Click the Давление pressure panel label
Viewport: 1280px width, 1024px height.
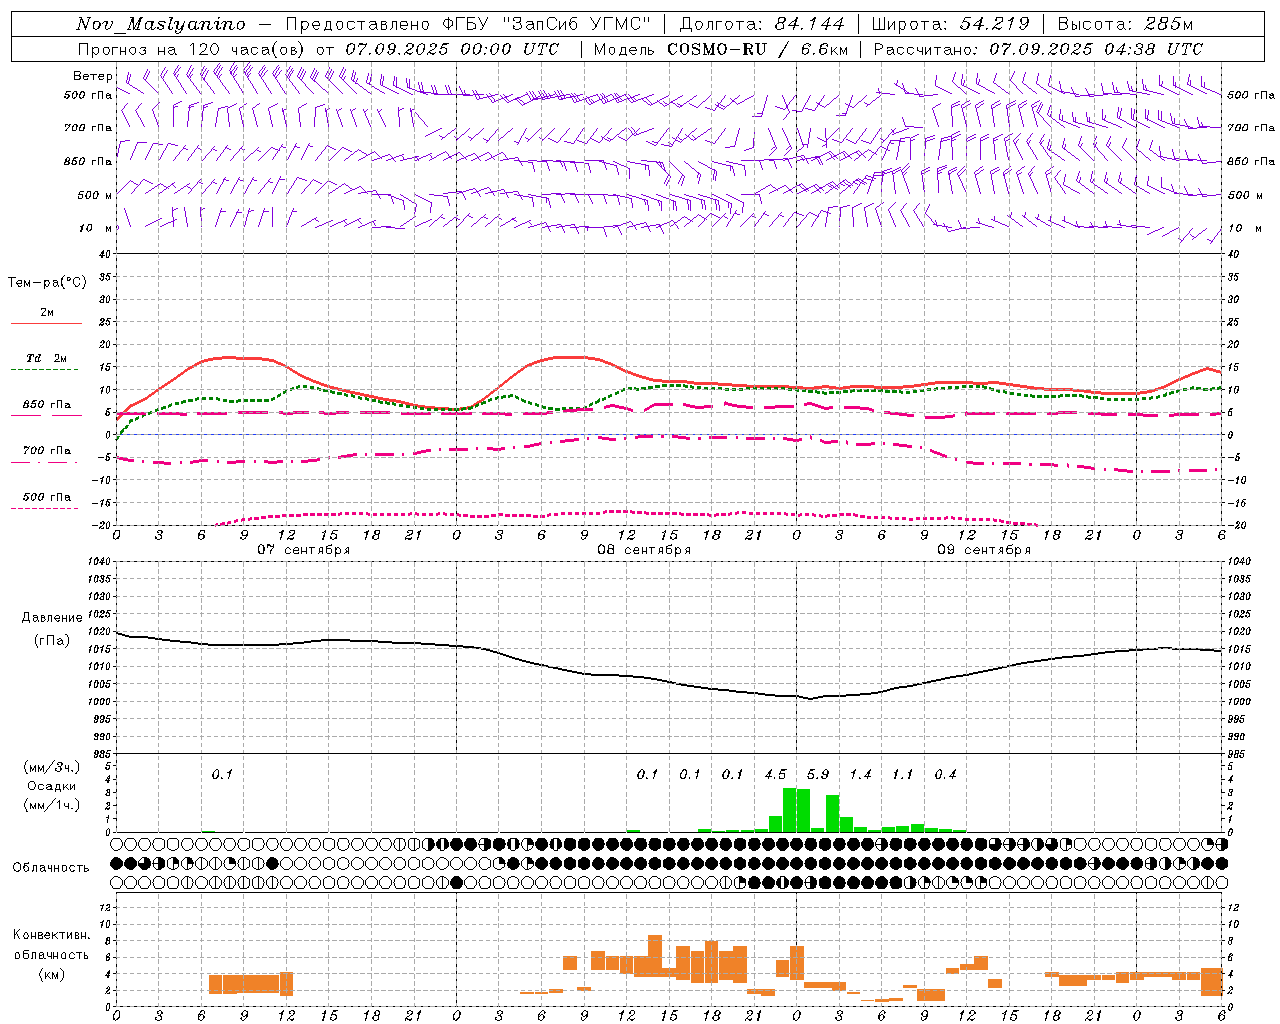pyautogui.click(x=52, y=618)
